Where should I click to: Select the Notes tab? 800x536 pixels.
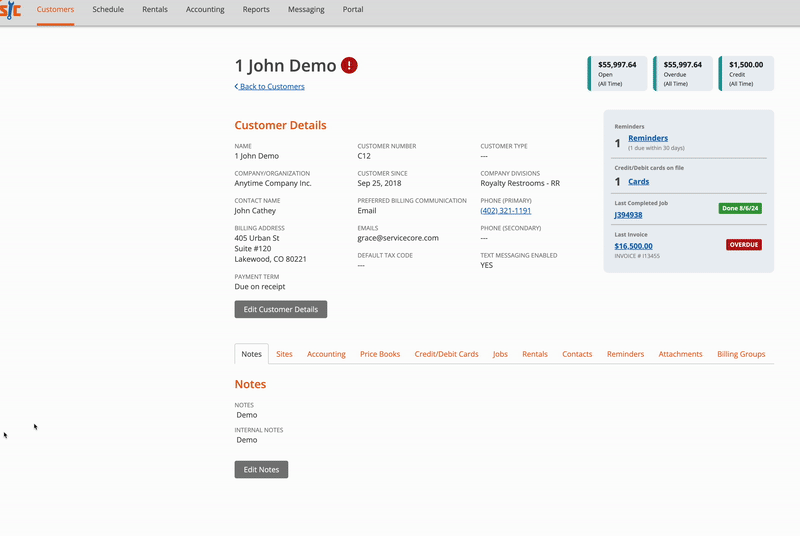pyautogui.click(x=252, y=354)
